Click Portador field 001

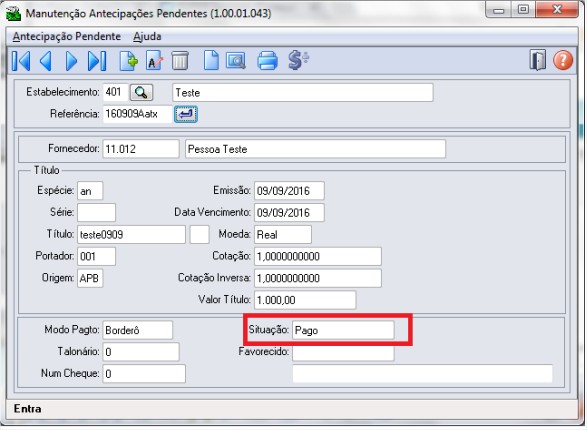[97, 256]
